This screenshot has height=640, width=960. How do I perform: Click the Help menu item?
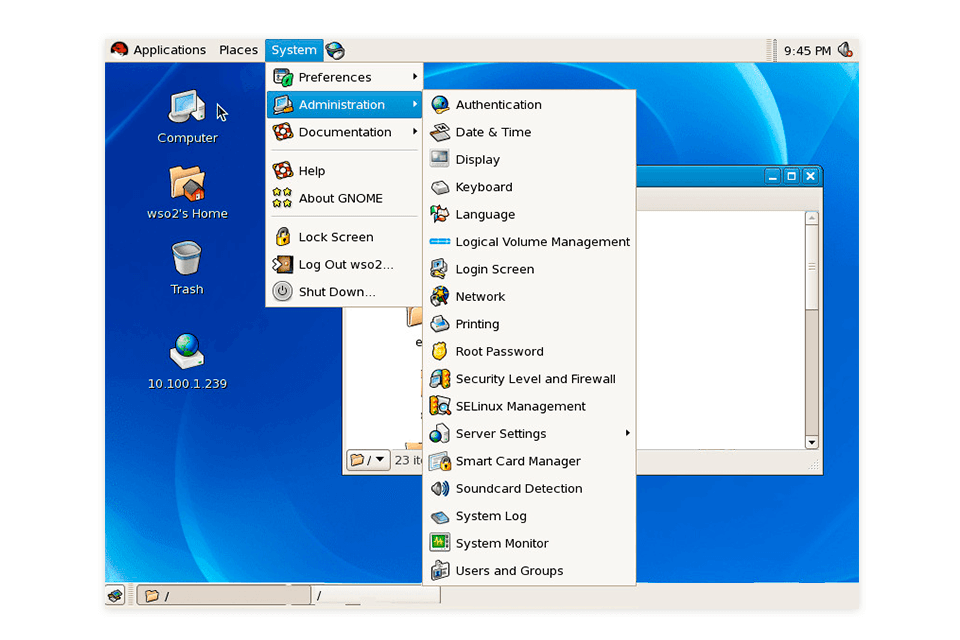(x=345, y=171)
